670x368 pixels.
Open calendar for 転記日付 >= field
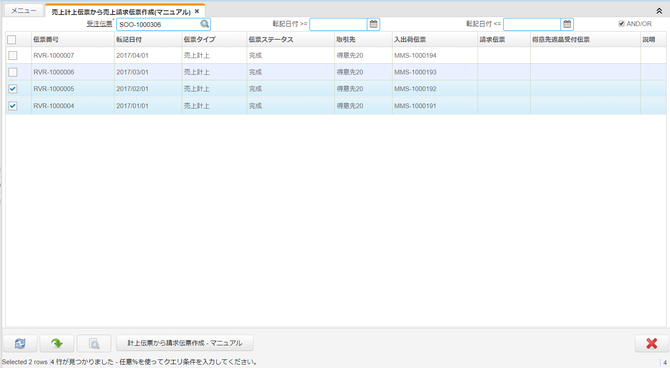coord(373,24)
